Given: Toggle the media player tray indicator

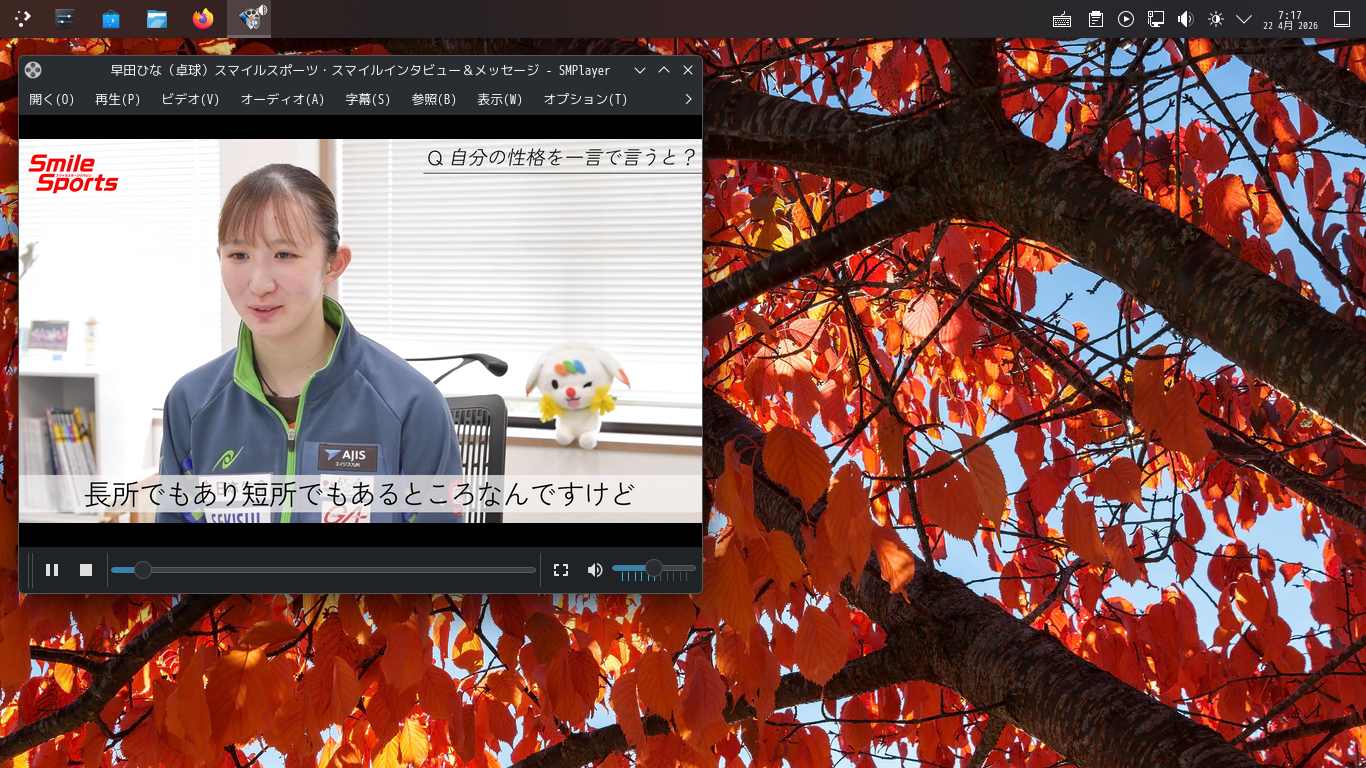Looking at the screenshot, I should (1126, 18).
